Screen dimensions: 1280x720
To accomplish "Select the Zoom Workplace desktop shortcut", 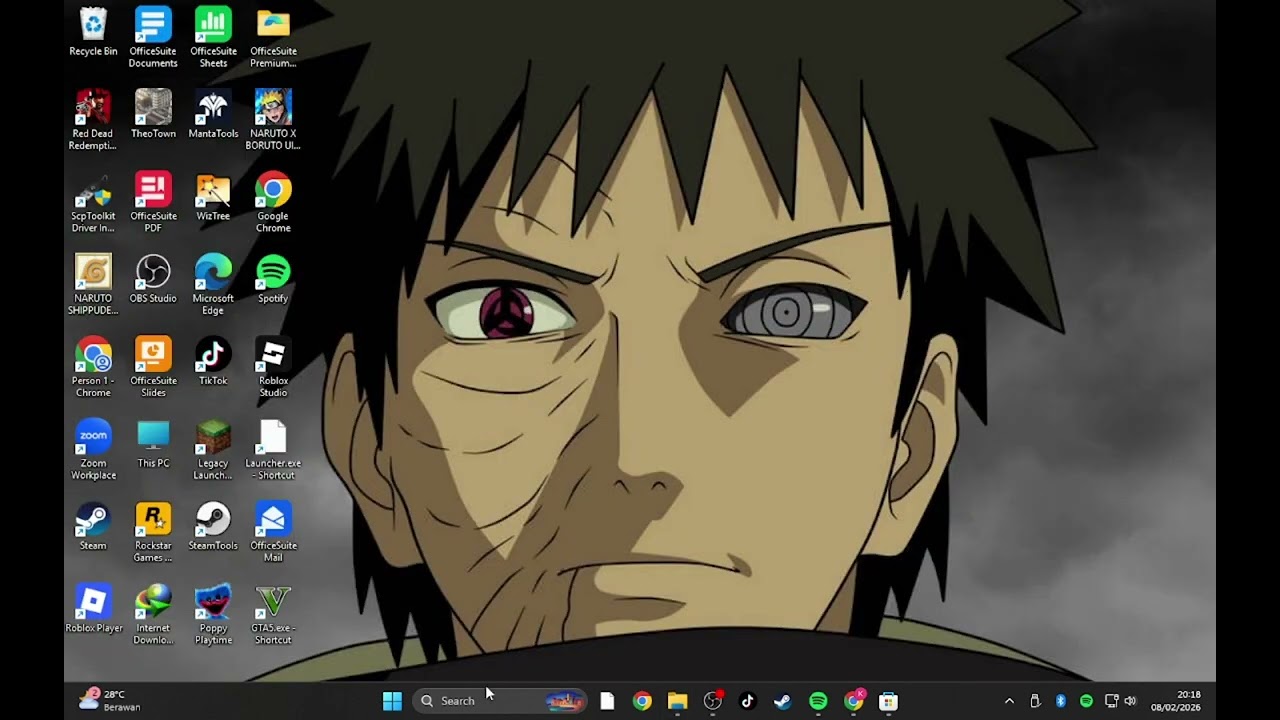I will coord(93,450).
